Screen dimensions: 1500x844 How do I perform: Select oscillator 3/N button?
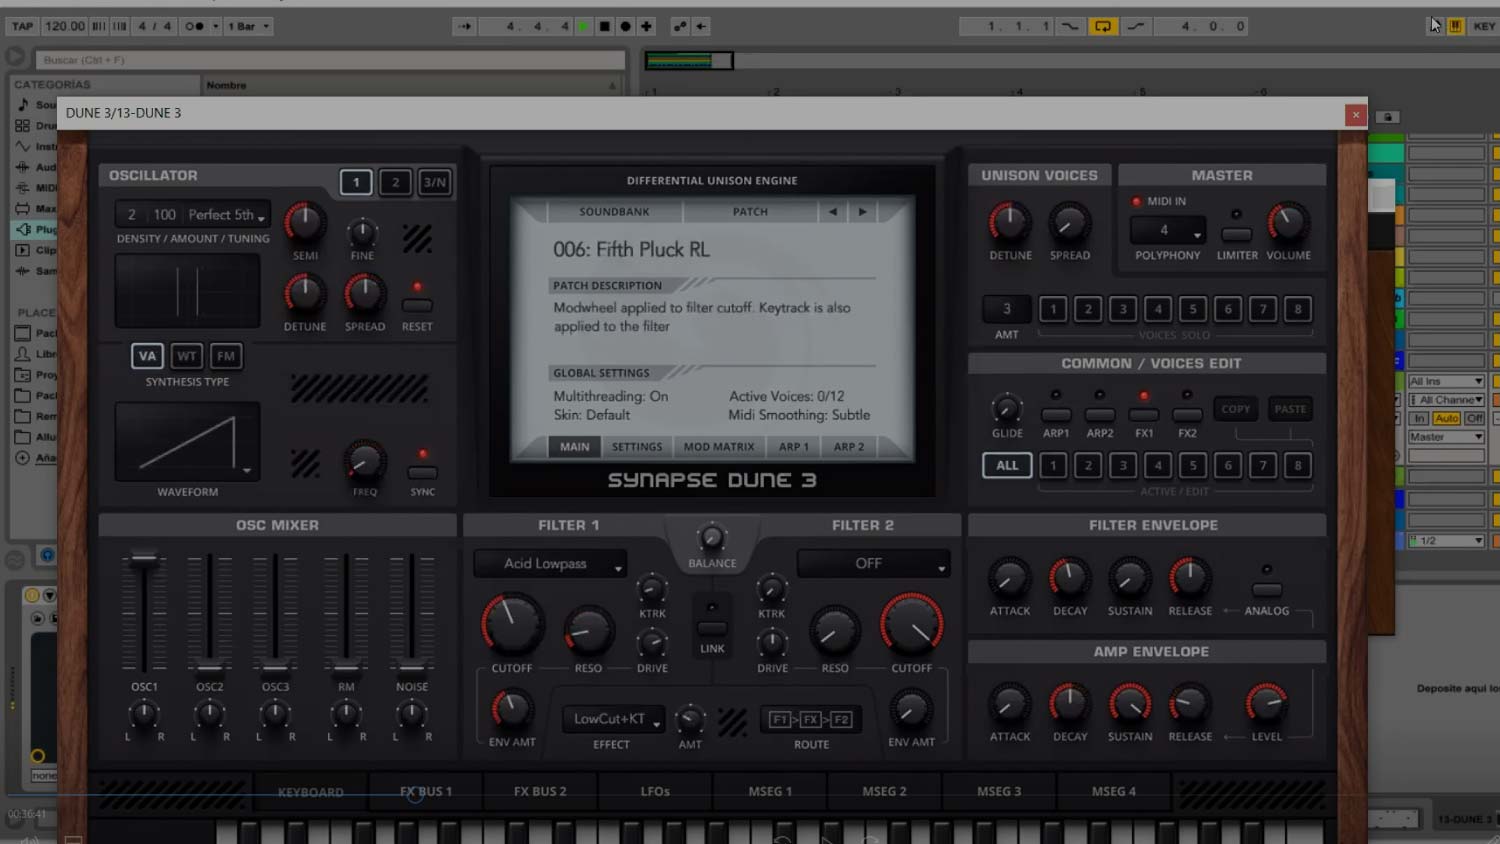[435, 182]
